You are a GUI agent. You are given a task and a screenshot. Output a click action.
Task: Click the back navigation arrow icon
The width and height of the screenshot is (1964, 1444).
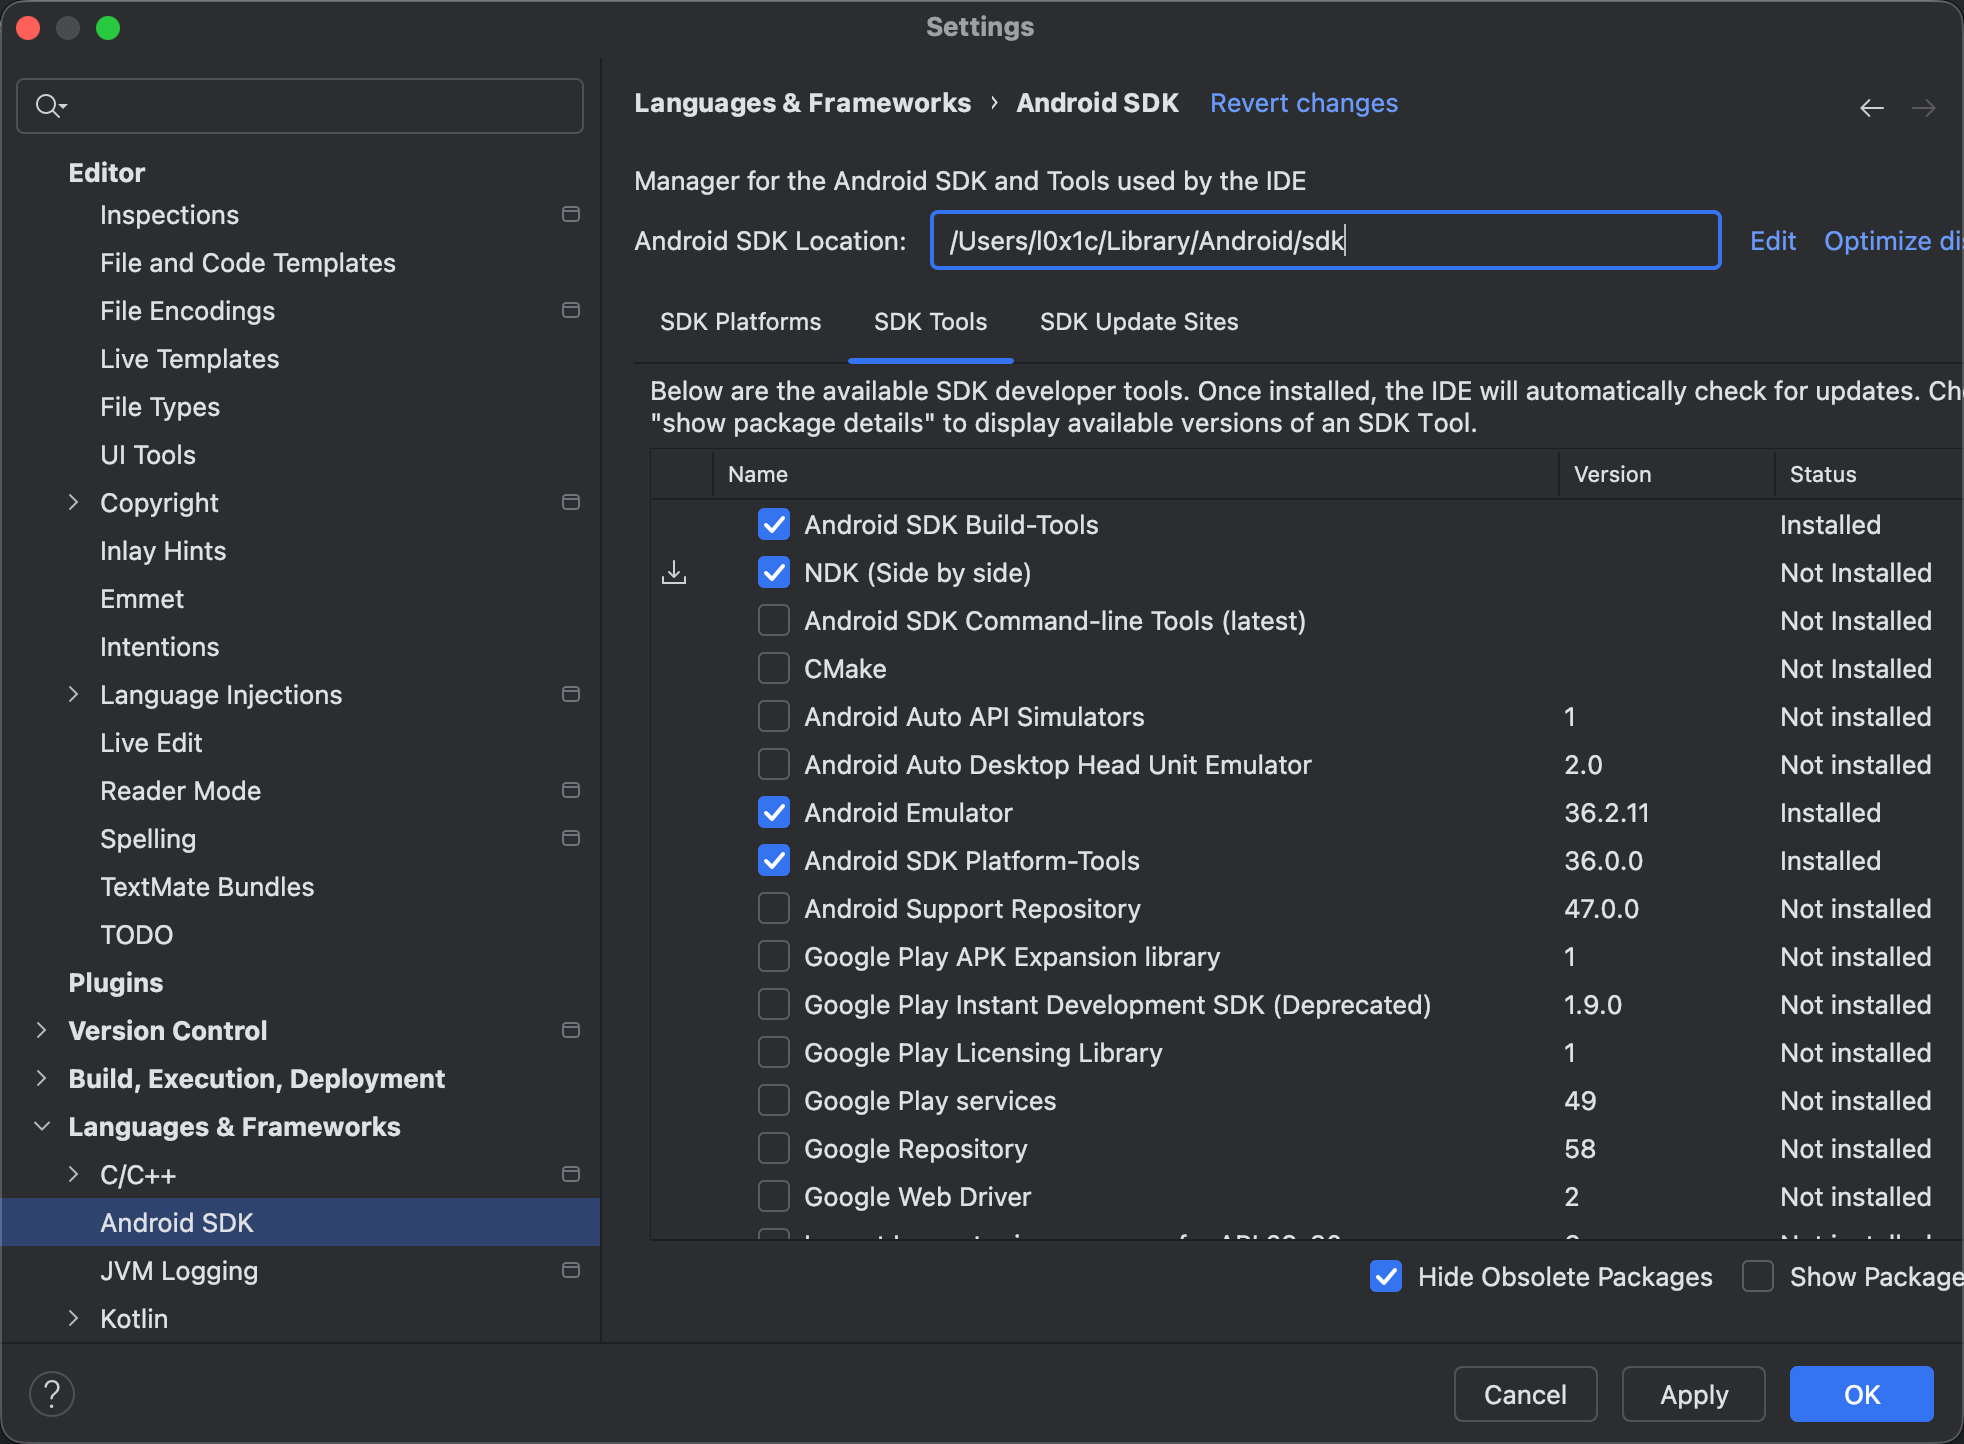(x=1871, y=107)
